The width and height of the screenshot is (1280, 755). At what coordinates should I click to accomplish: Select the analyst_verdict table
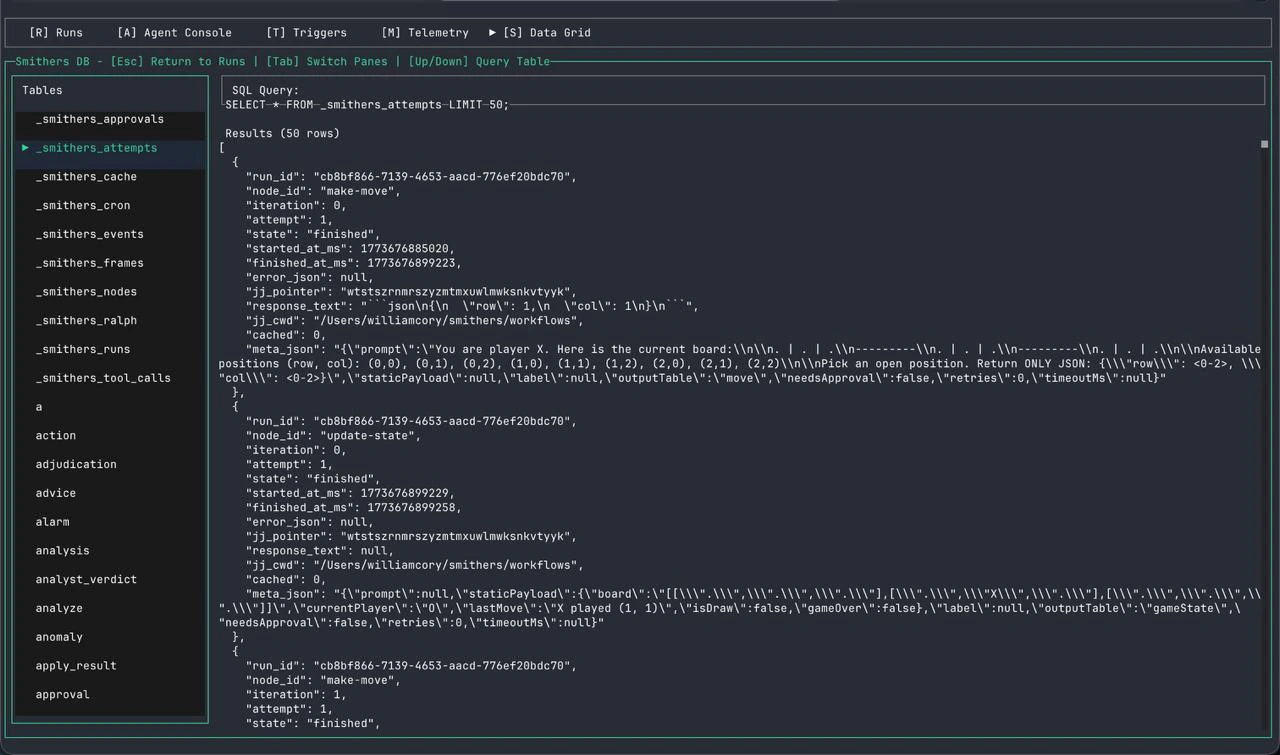pos(86,579)
